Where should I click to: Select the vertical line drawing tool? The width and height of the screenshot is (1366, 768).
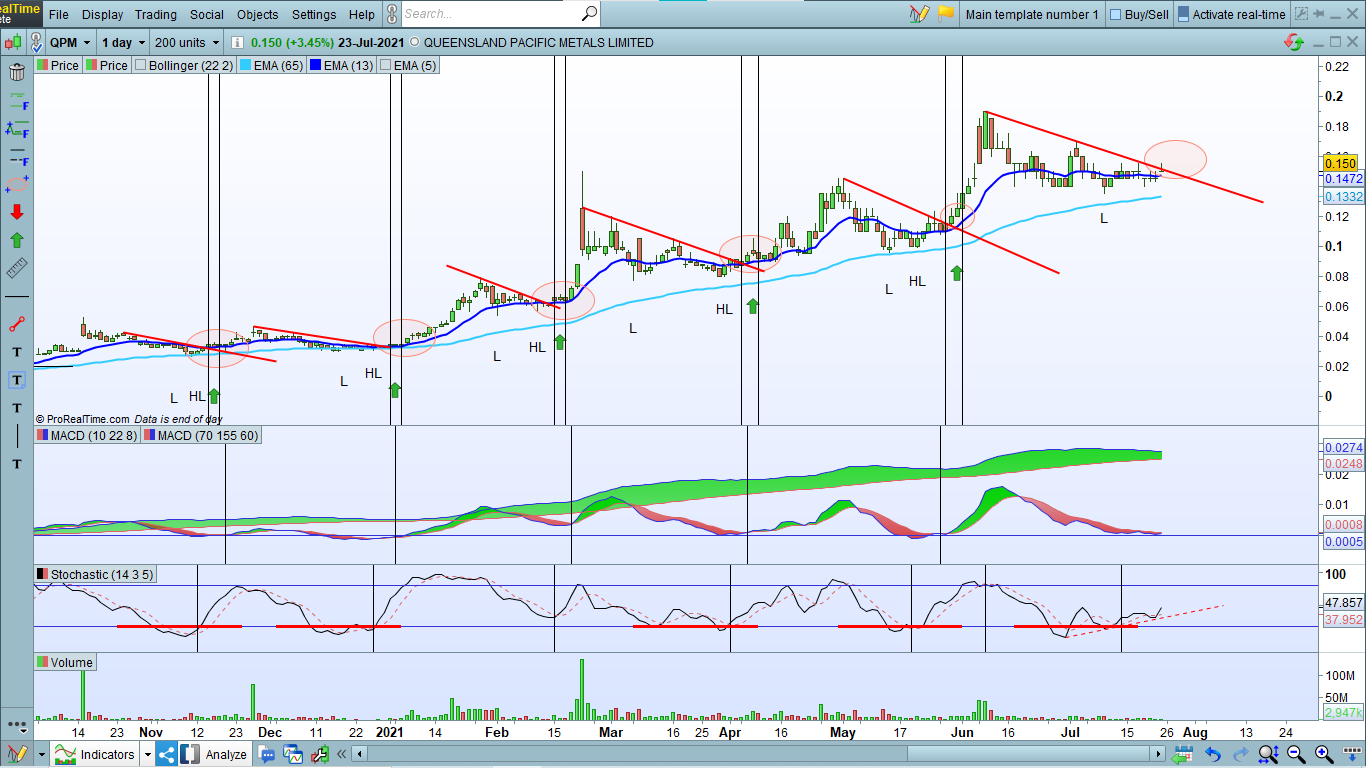(17, 436)
